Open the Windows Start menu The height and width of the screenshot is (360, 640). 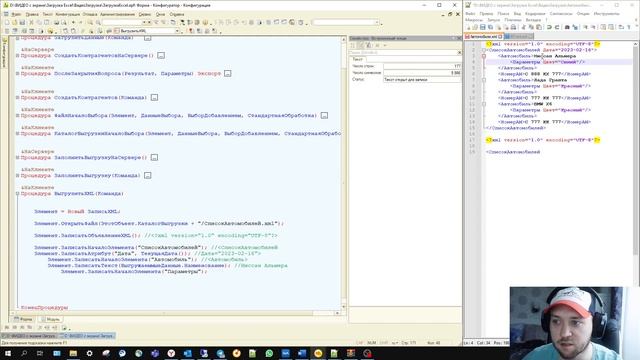7,353
